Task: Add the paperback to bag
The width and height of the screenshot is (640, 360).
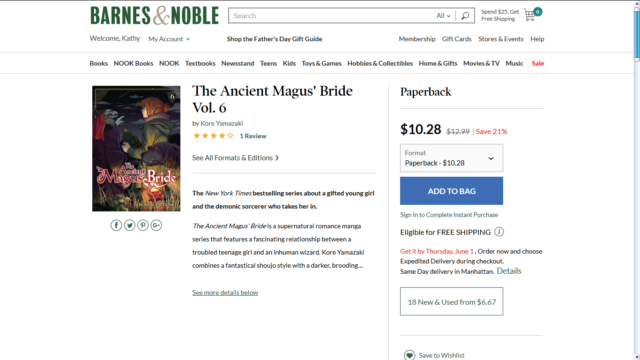Action: point(451,191)
